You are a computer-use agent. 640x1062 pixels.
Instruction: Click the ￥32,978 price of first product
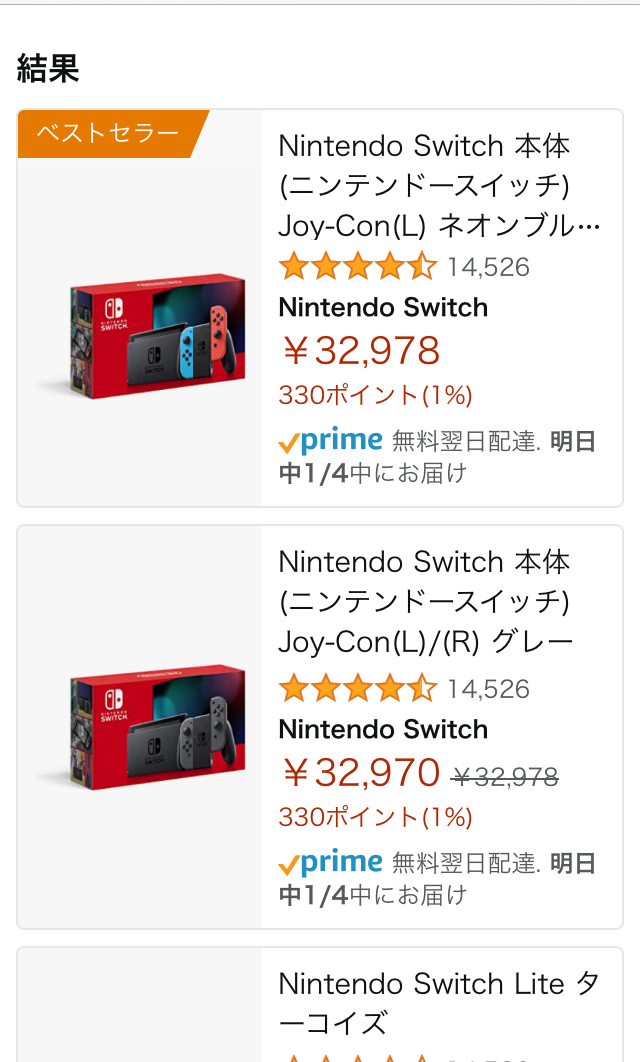coord(361,351)
